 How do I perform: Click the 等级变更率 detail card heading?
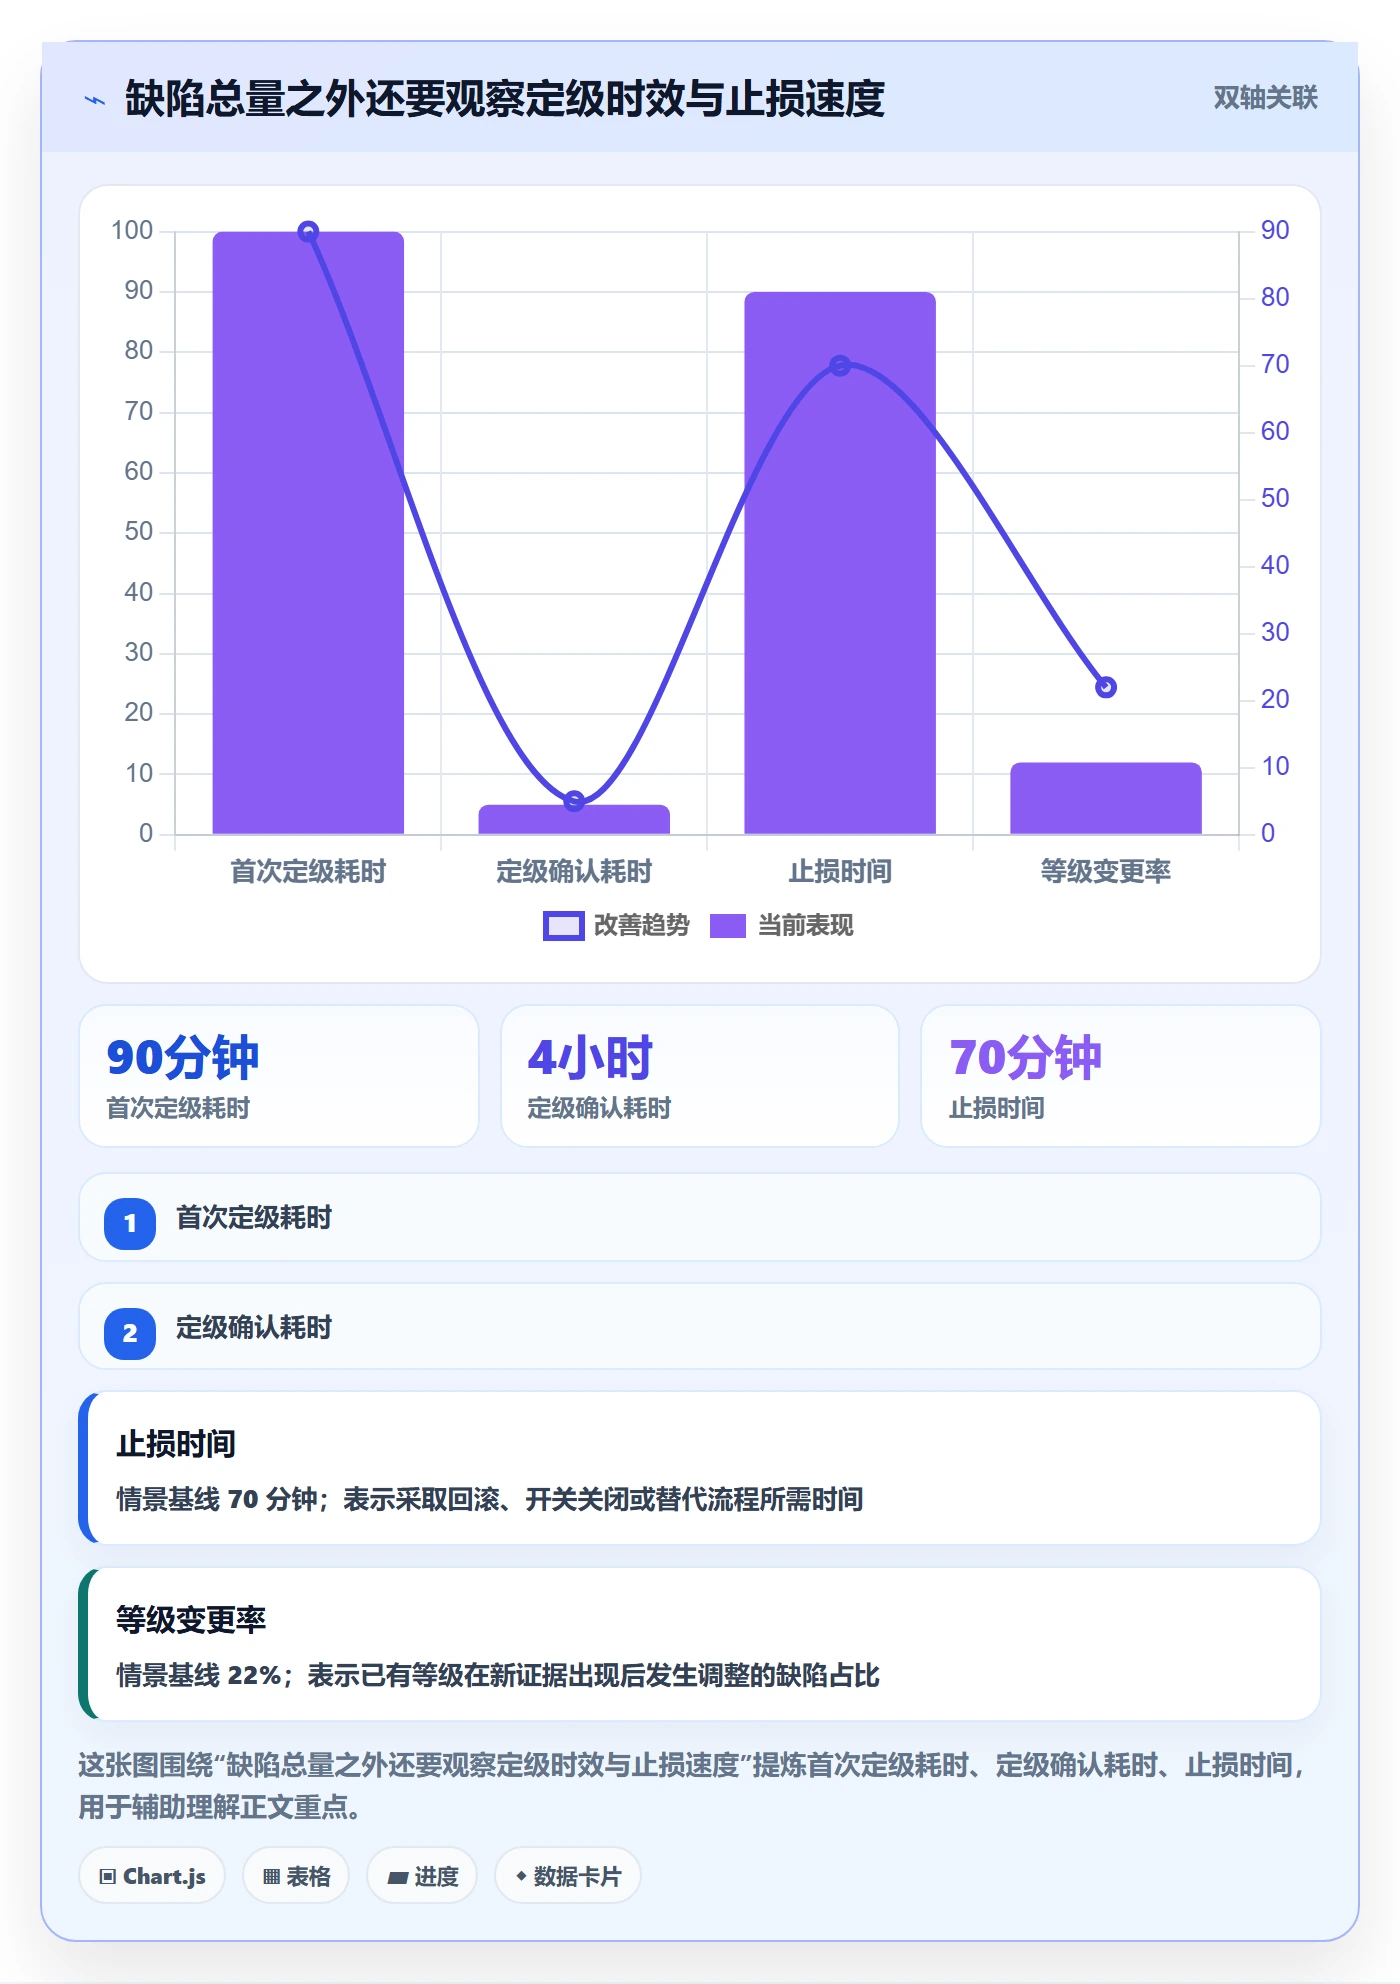pos(191,1620)
